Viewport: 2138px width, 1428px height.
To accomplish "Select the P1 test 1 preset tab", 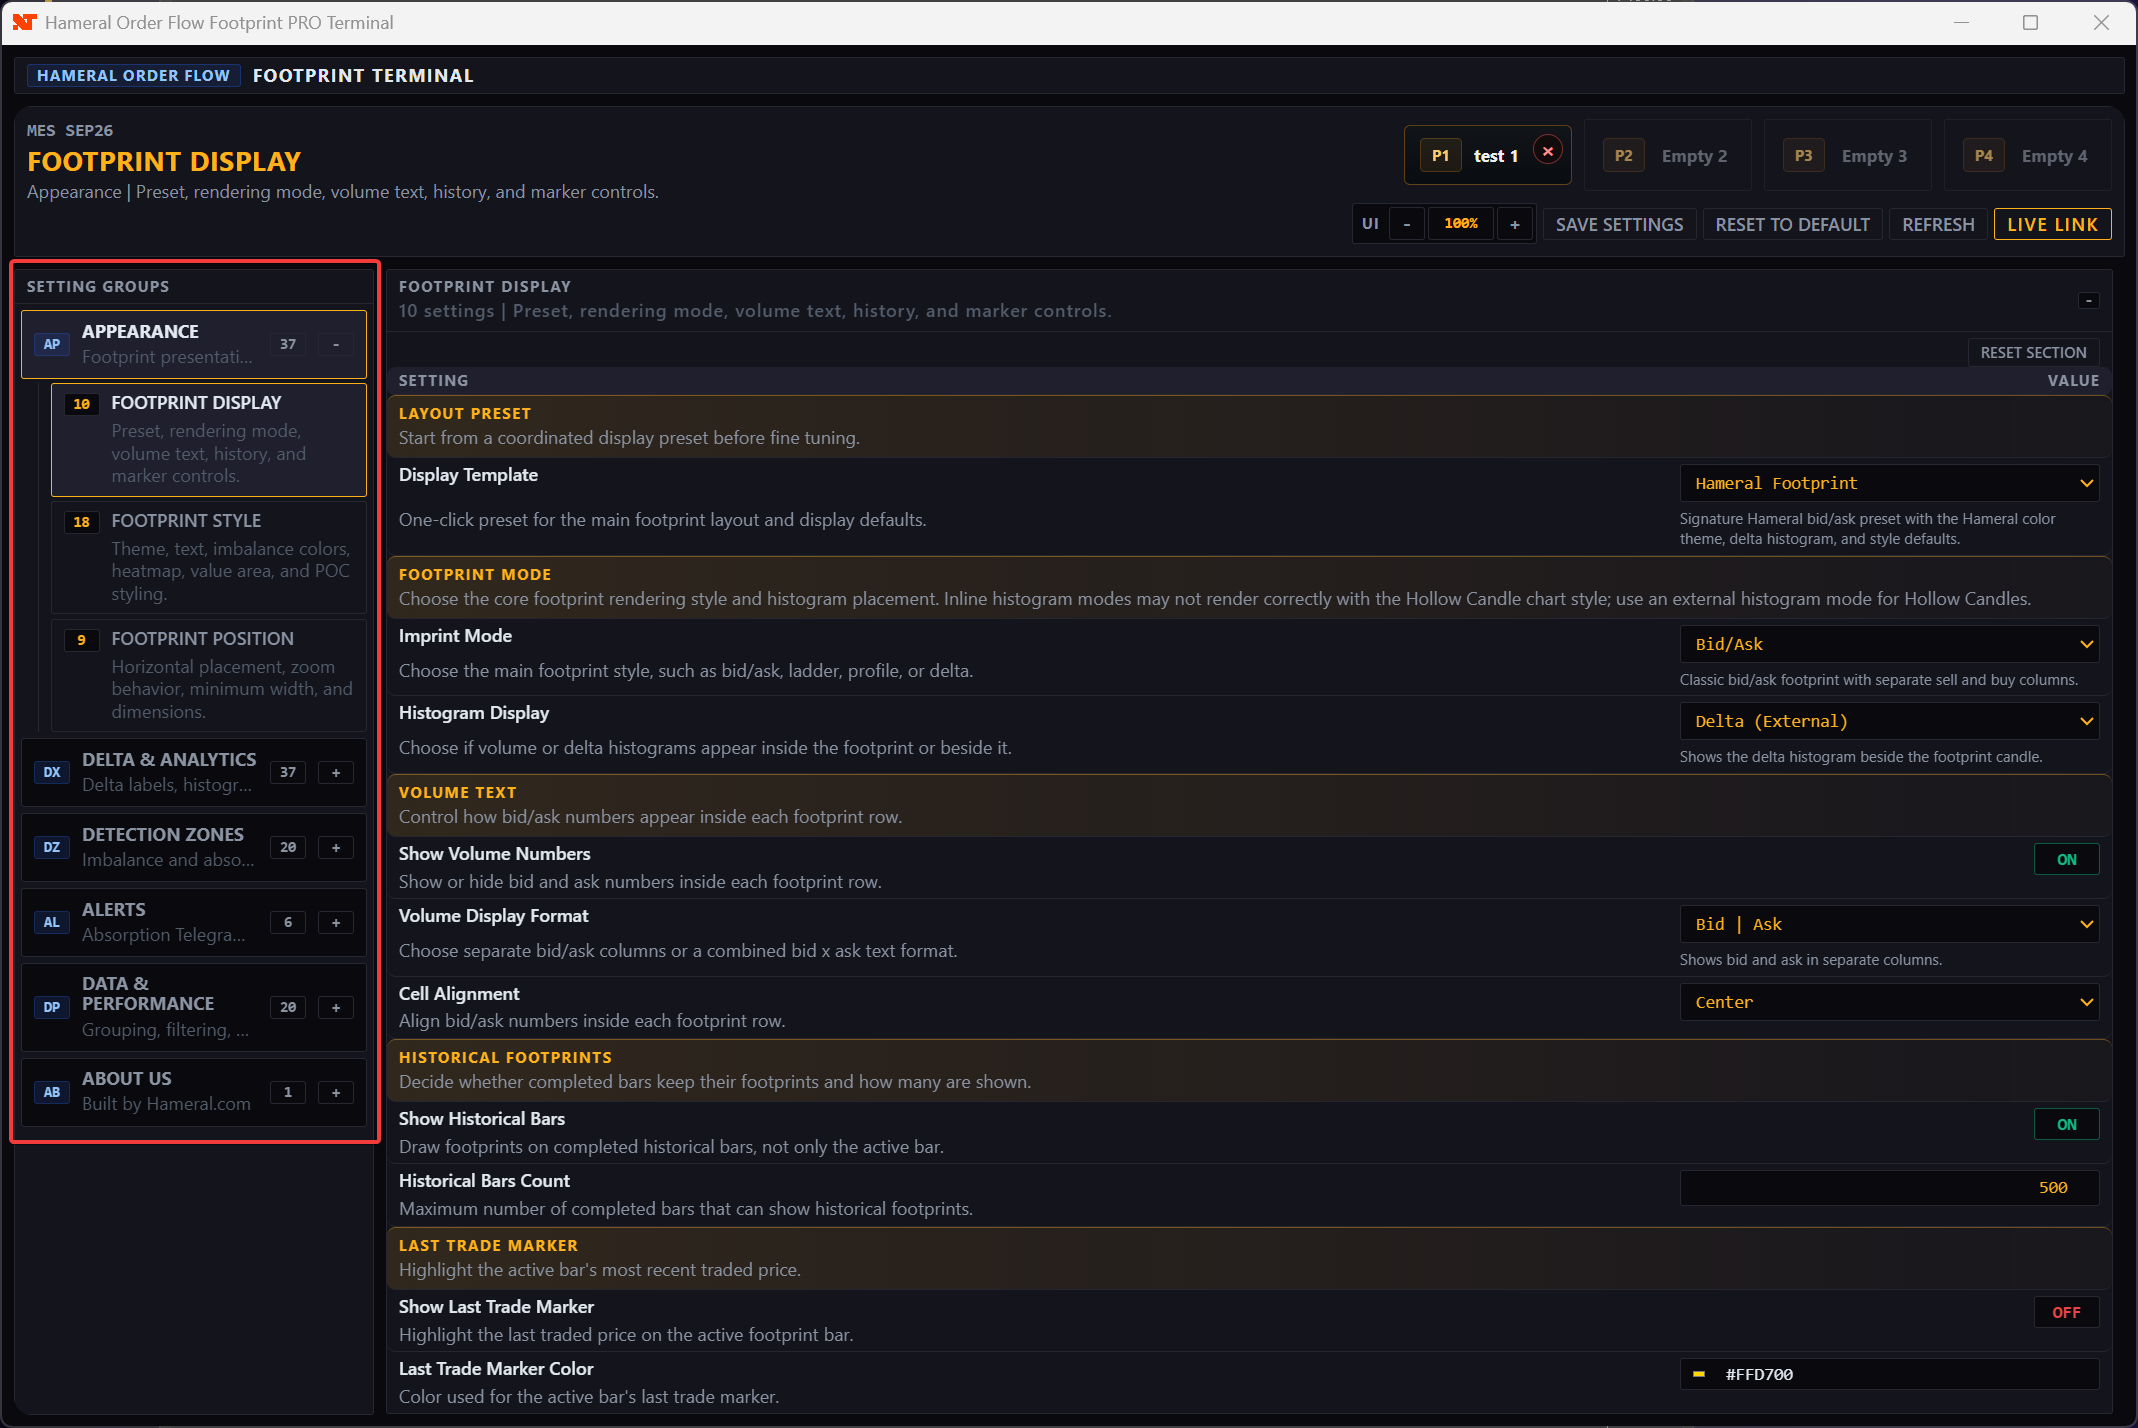I will 1487,155.
